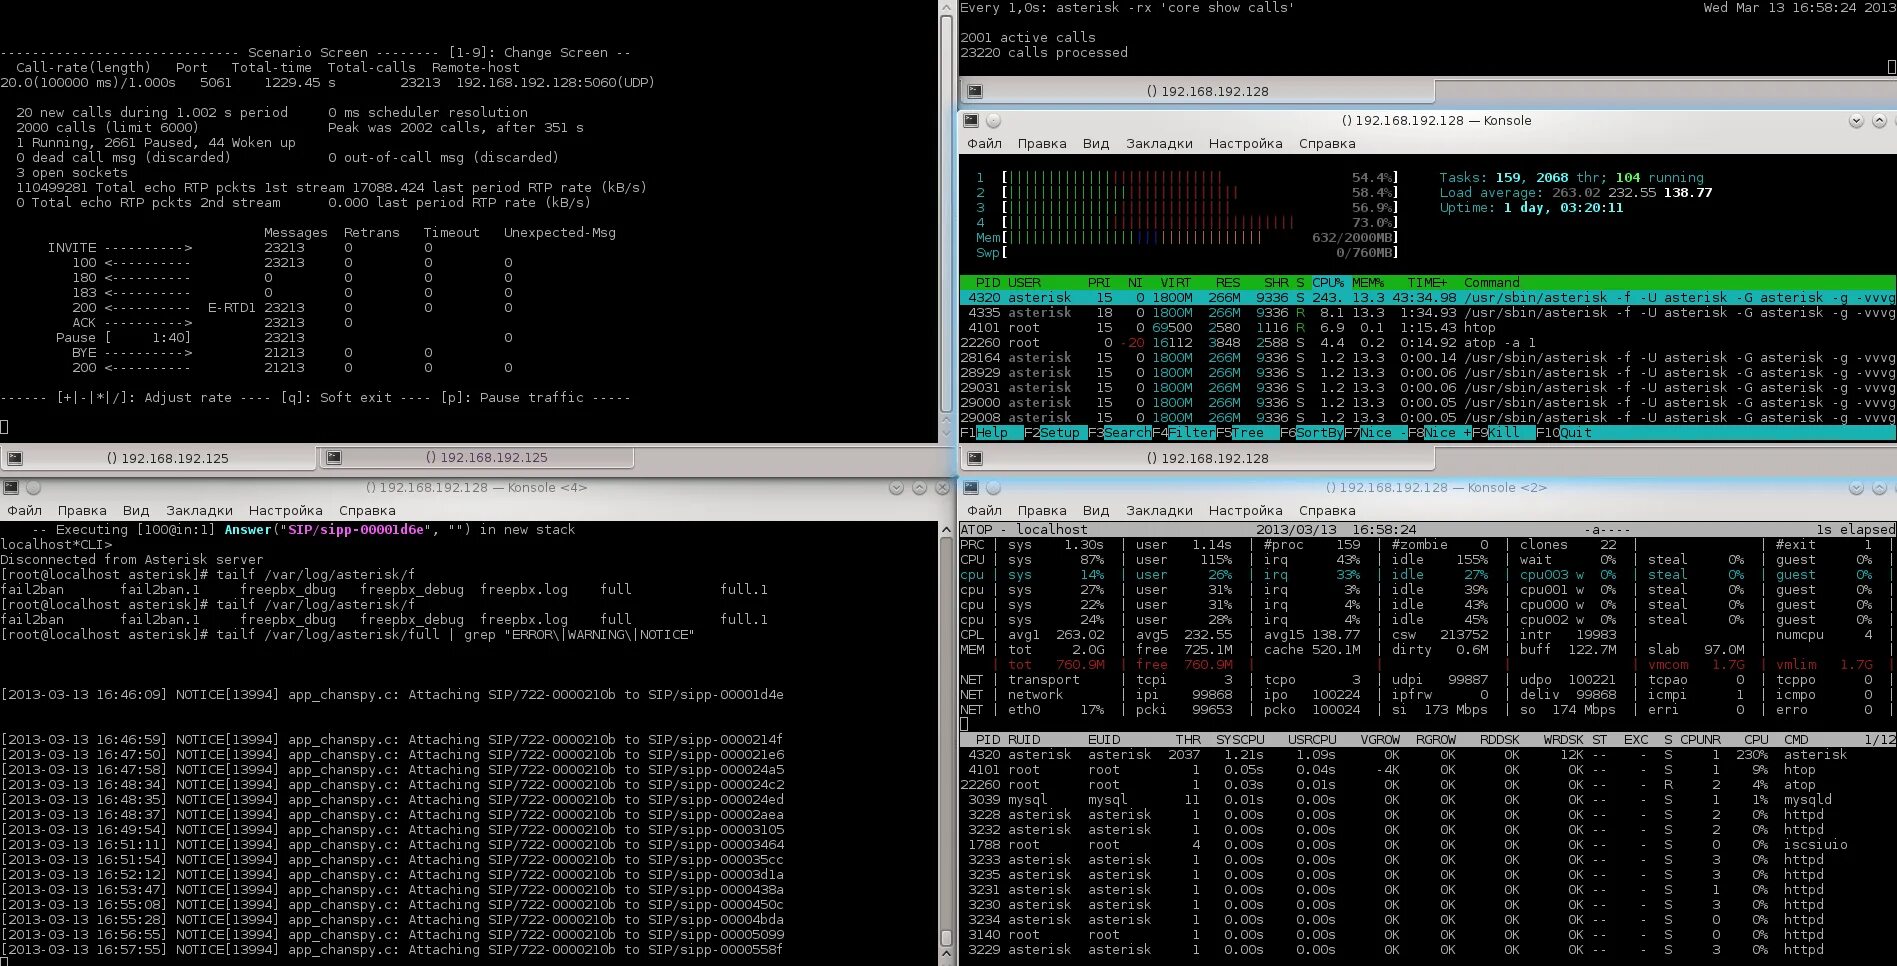Click scroll-down arrow at bottom of sipp terminal scrollbar

(946, 434)
